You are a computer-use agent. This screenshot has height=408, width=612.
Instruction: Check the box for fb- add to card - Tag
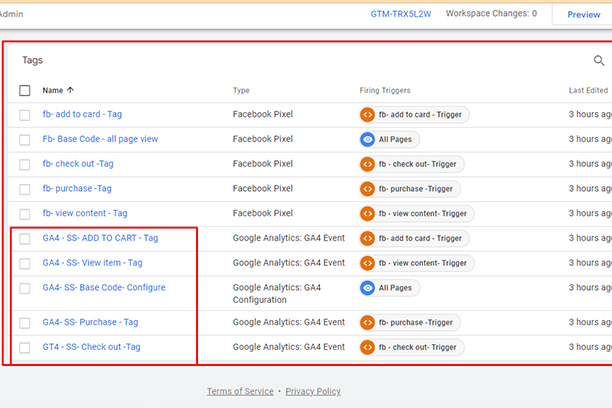click(x=25, y=115)
